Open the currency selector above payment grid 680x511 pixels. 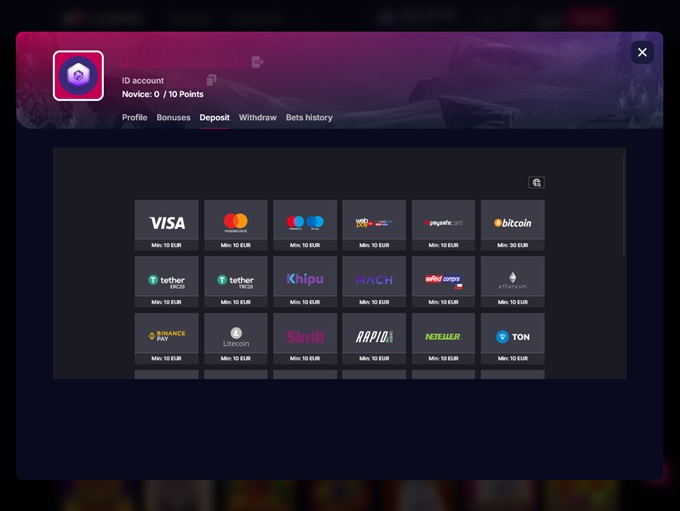(536, 183)
